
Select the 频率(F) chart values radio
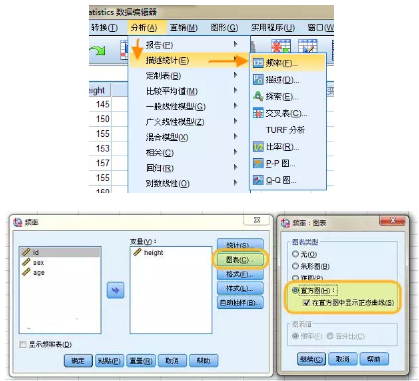(x=295, y=336)
